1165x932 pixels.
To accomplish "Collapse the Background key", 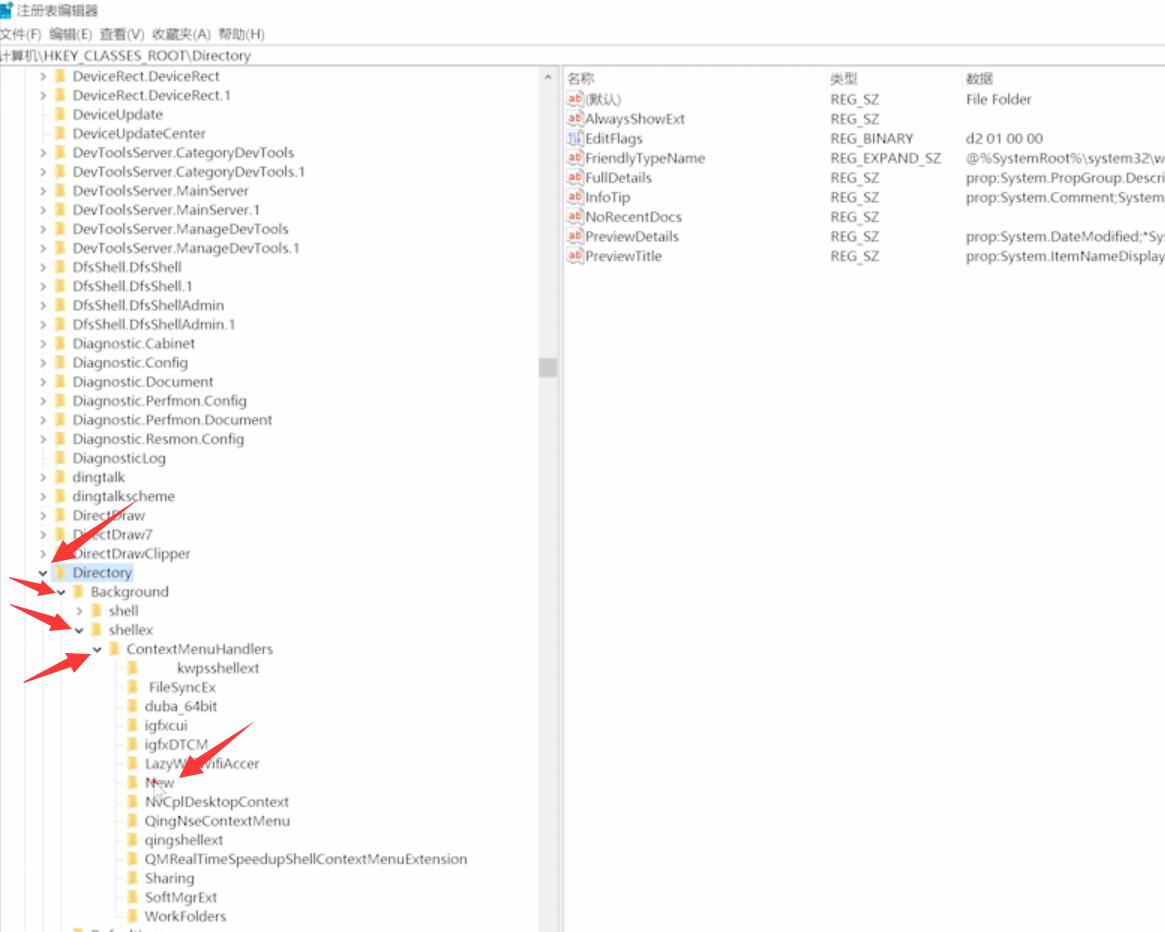I will (x=61, y=592).
